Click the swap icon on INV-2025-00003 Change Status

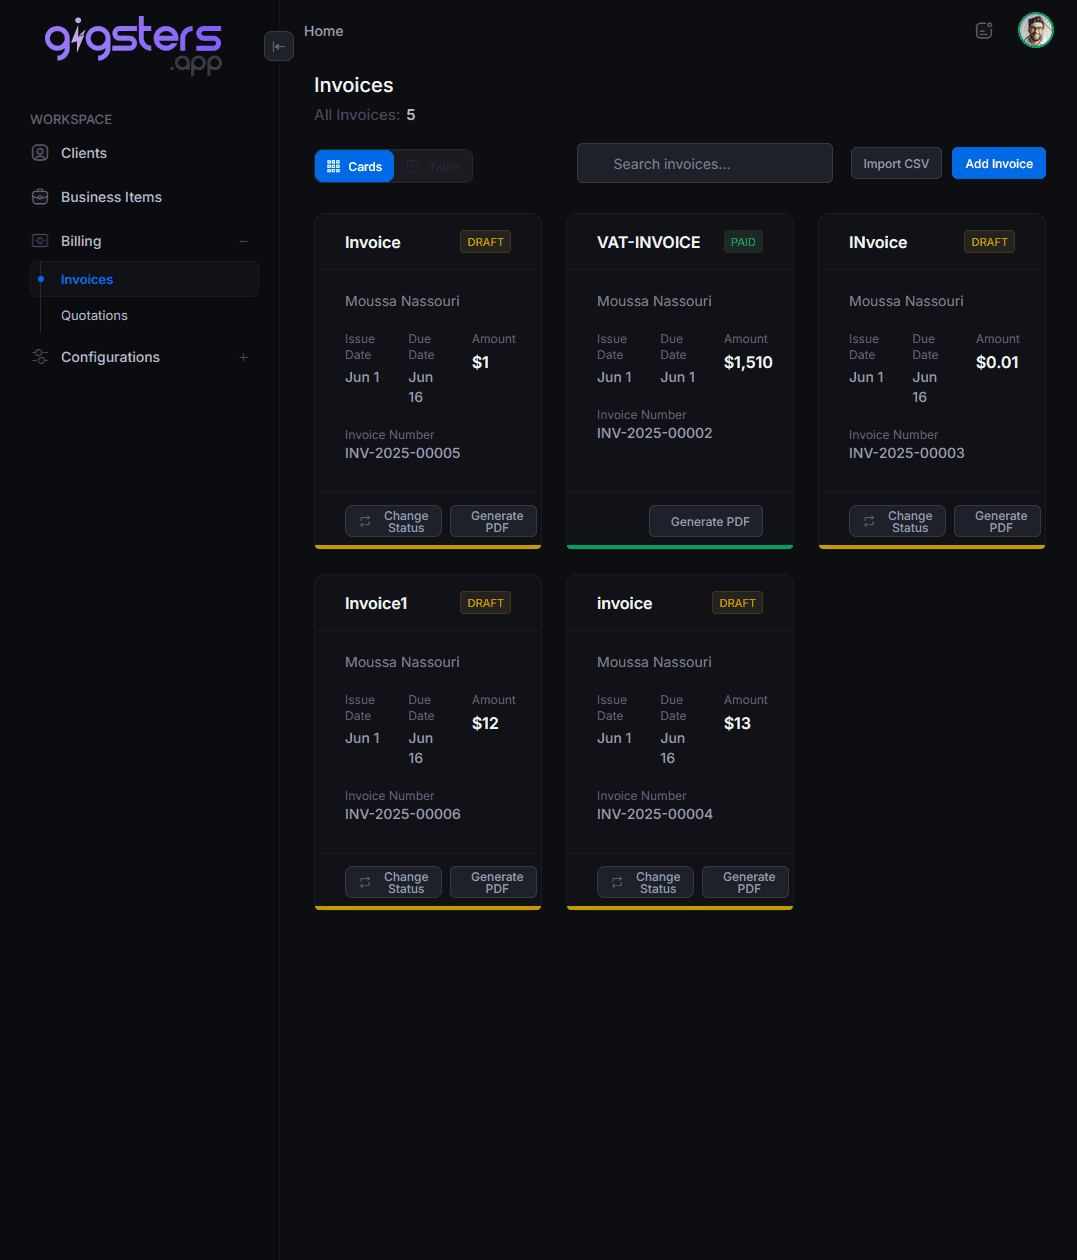click(869, 521)
